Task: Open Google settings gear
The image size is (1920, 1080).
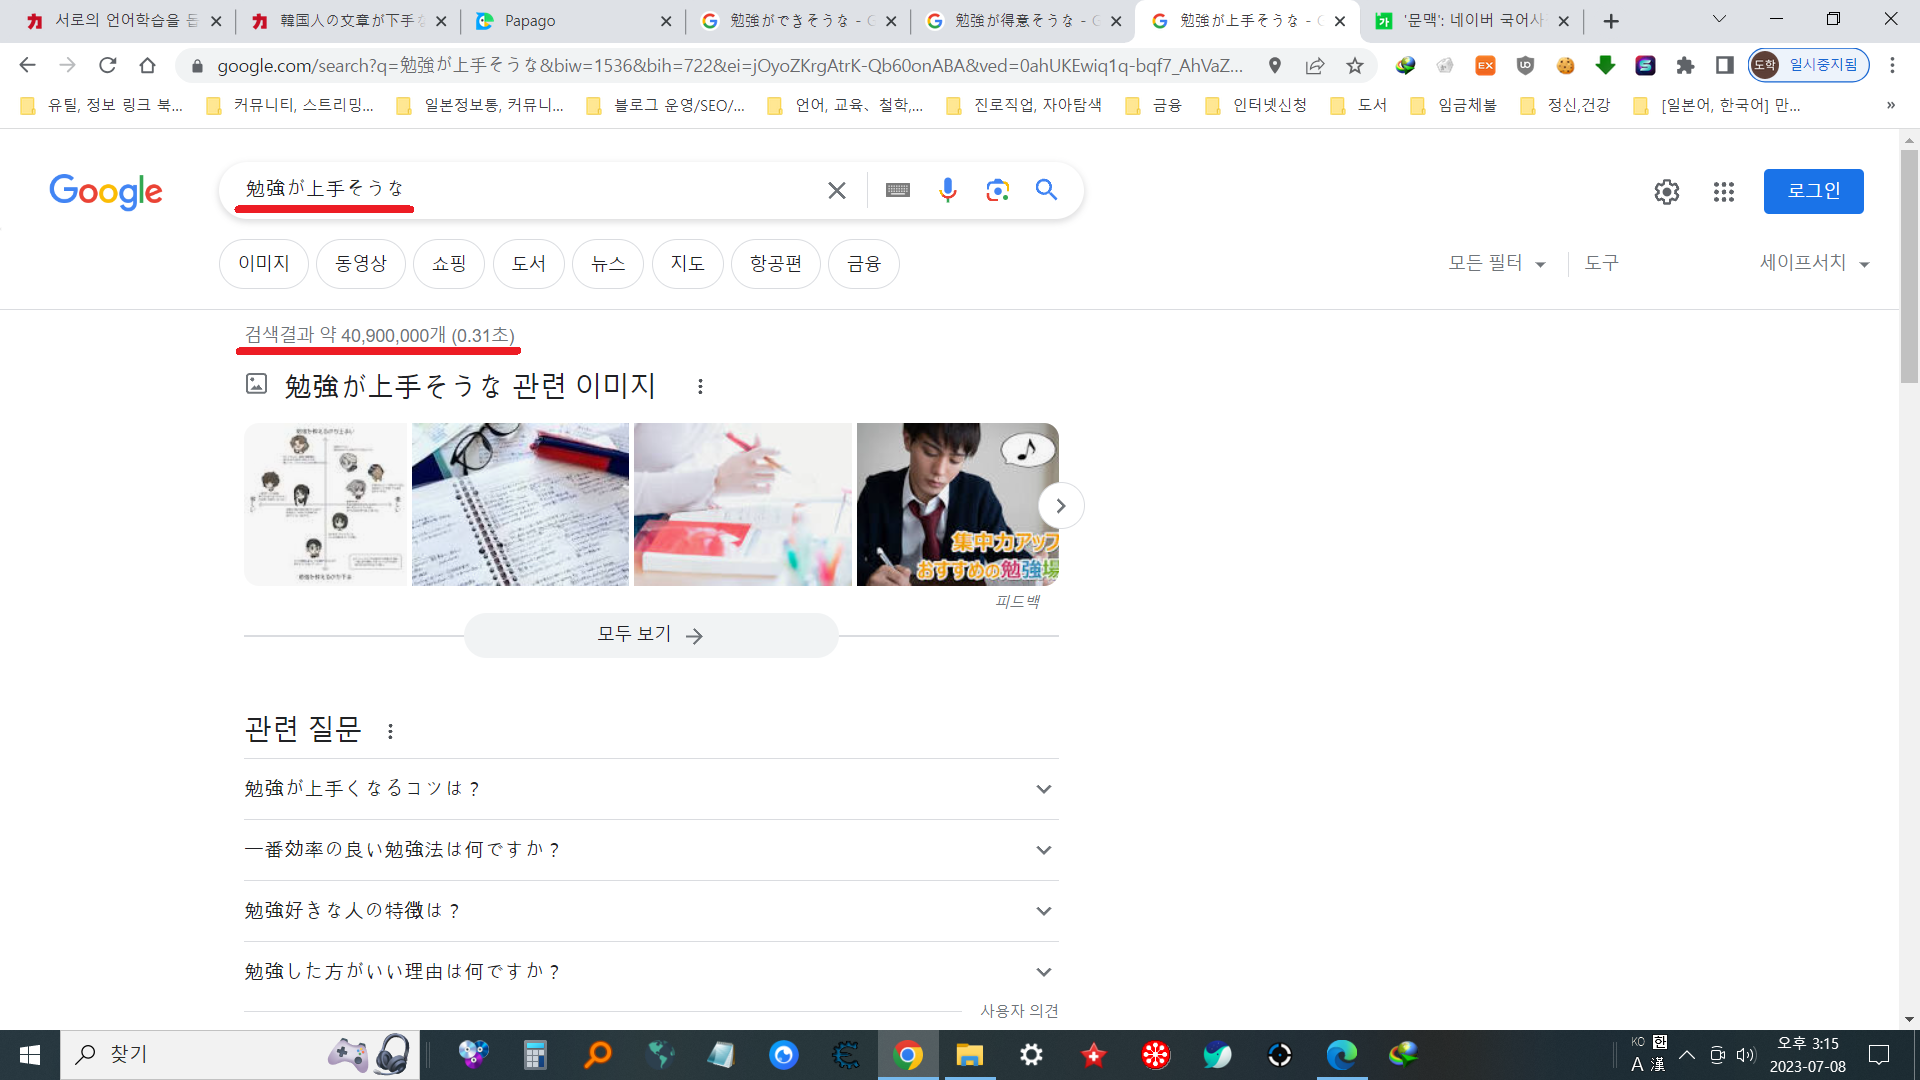Action: [1666, 192]
